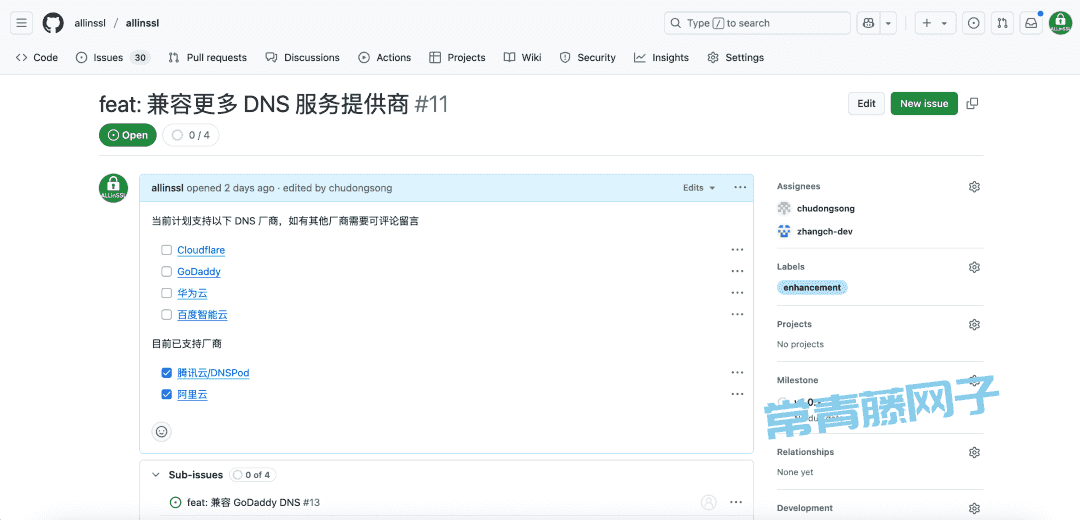Edit Development with the gear icon

coord(974,508)
